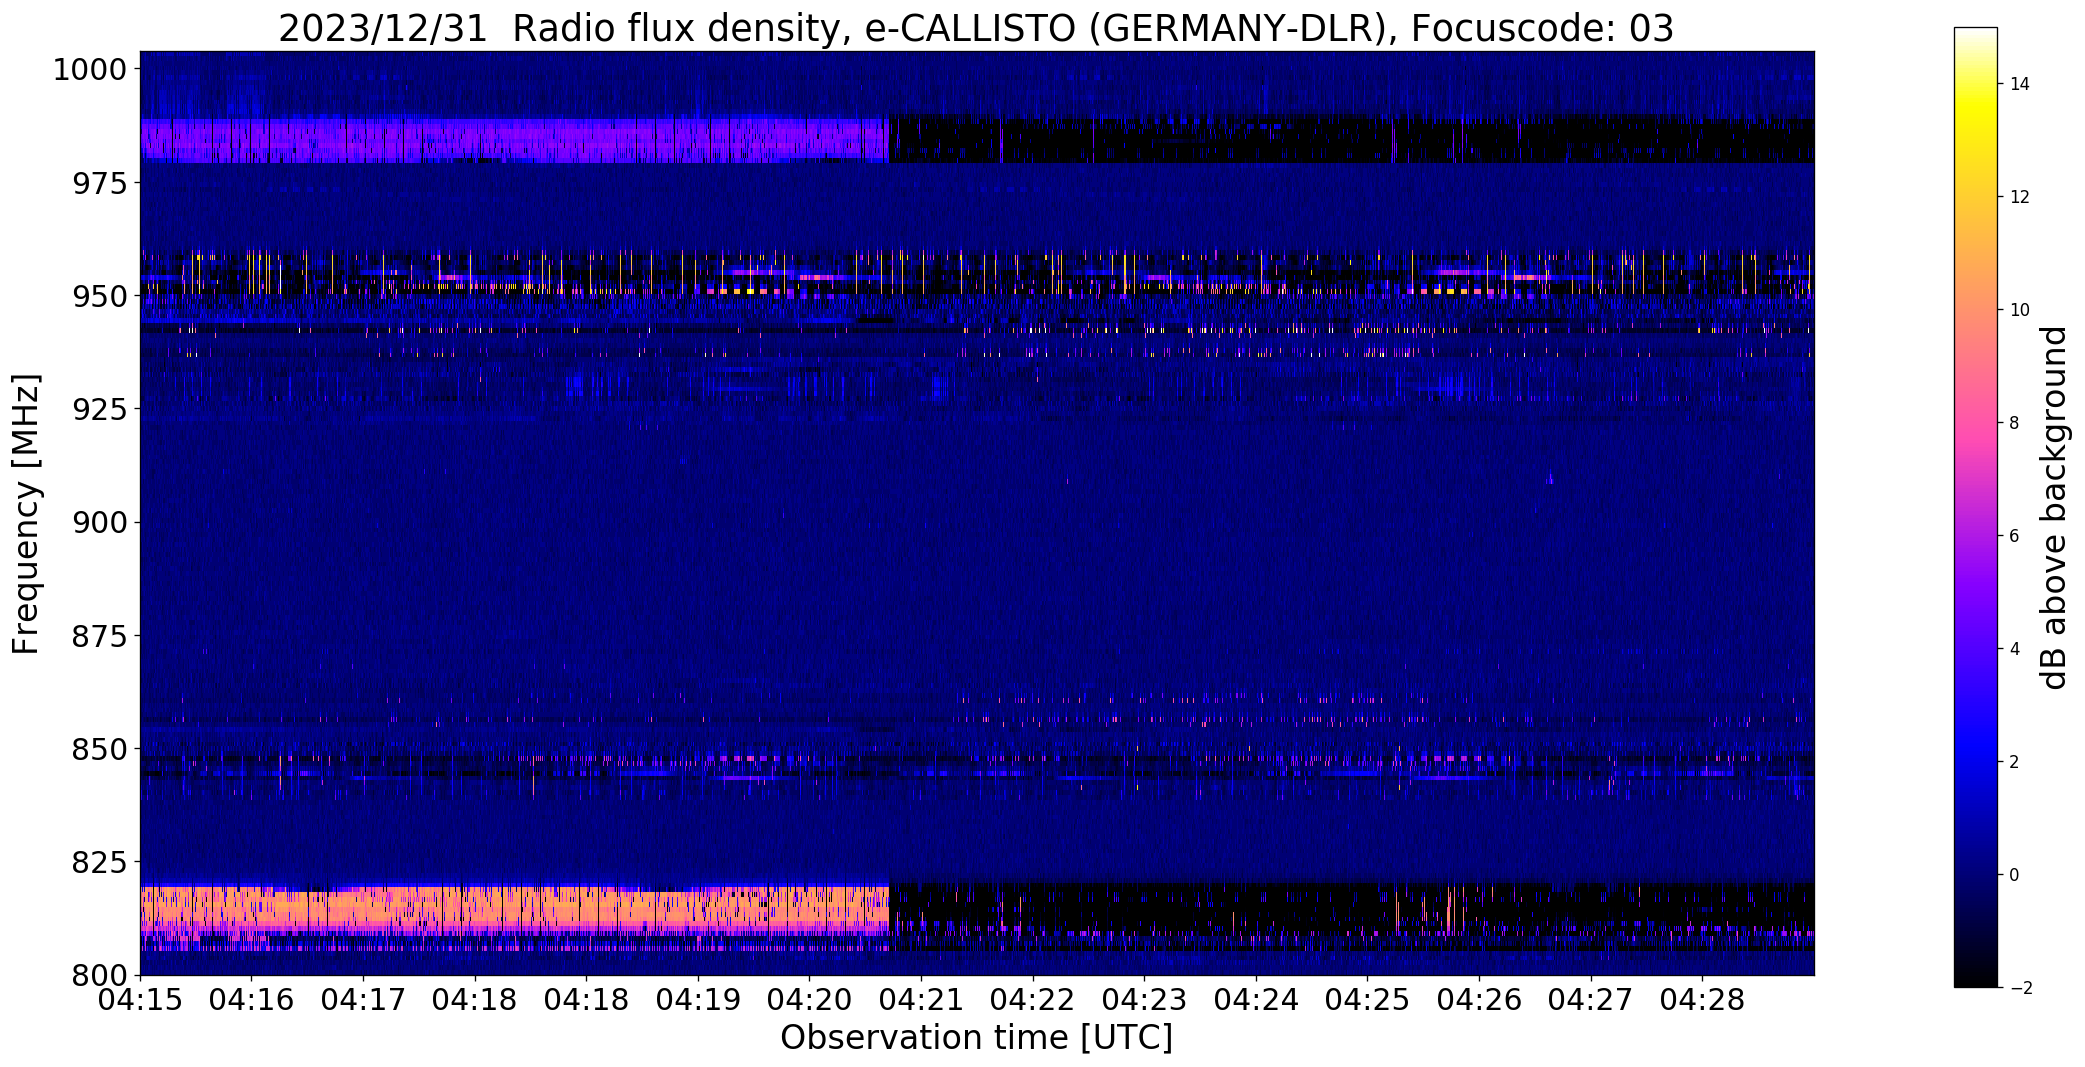Screen dimensions: 2085x1067
Task: Click the 875 frequency tick label
Action: [99, 636]
